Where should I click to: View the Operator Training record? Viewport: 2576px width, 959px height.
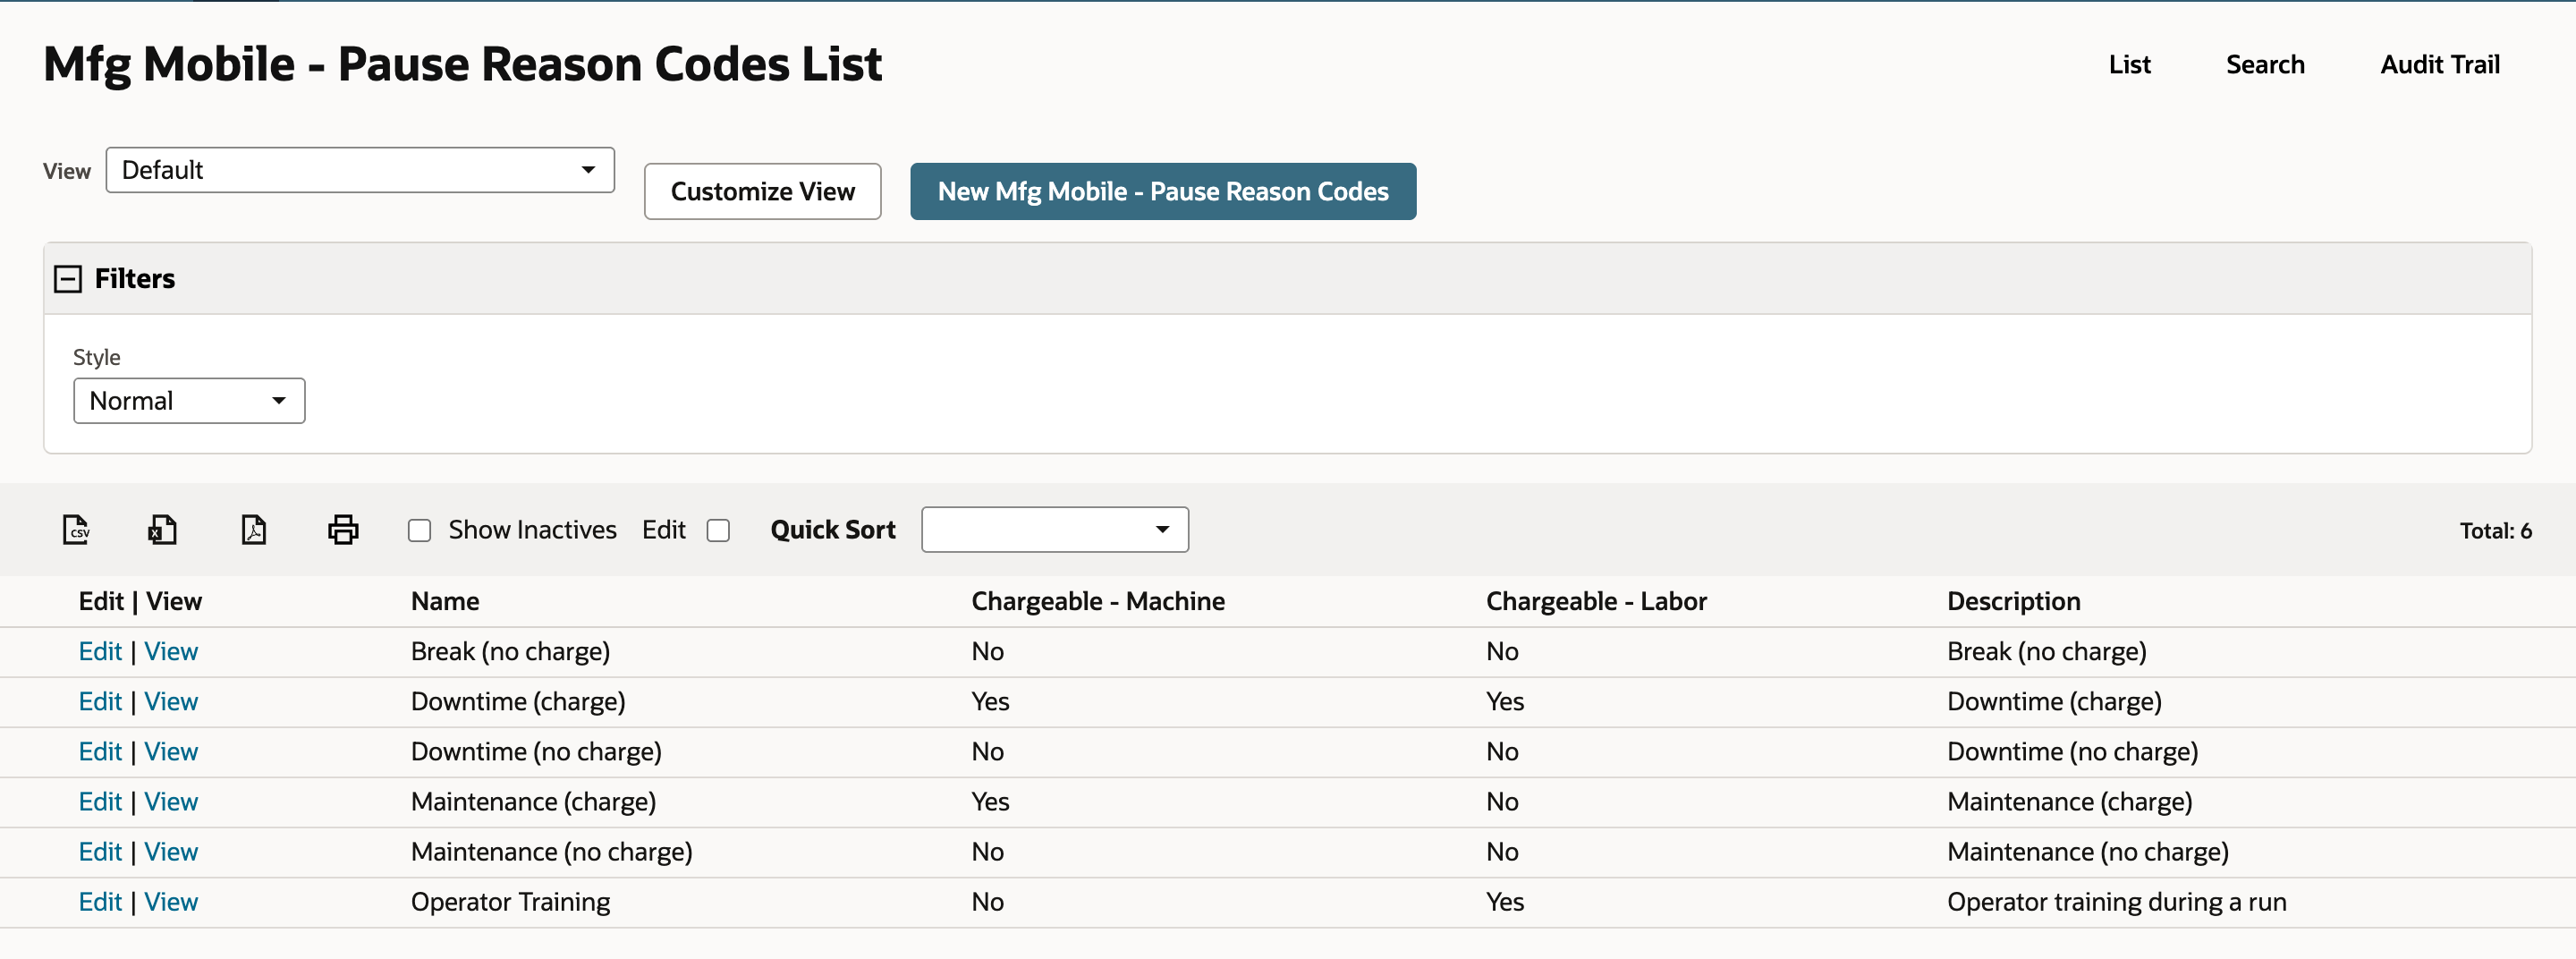[x=171, y=902]
